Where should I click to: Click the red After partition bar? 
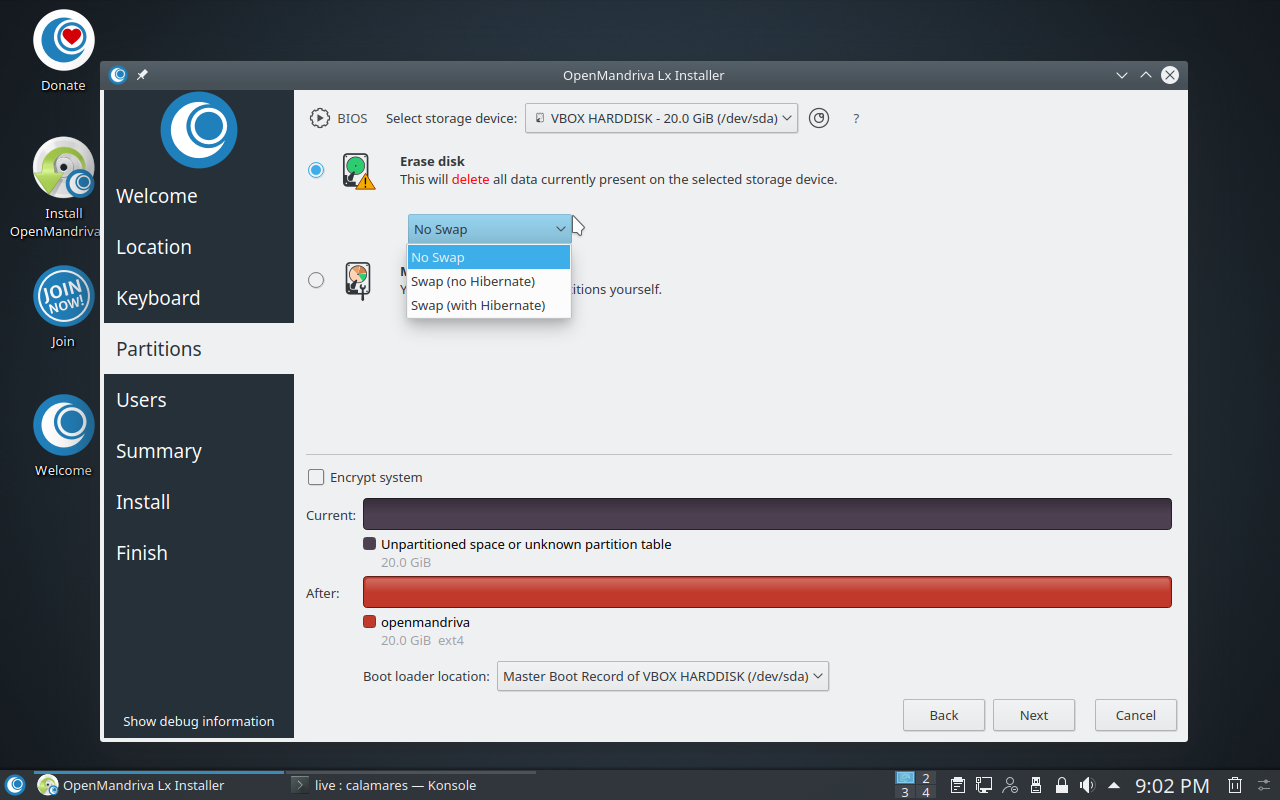[766, 592]
